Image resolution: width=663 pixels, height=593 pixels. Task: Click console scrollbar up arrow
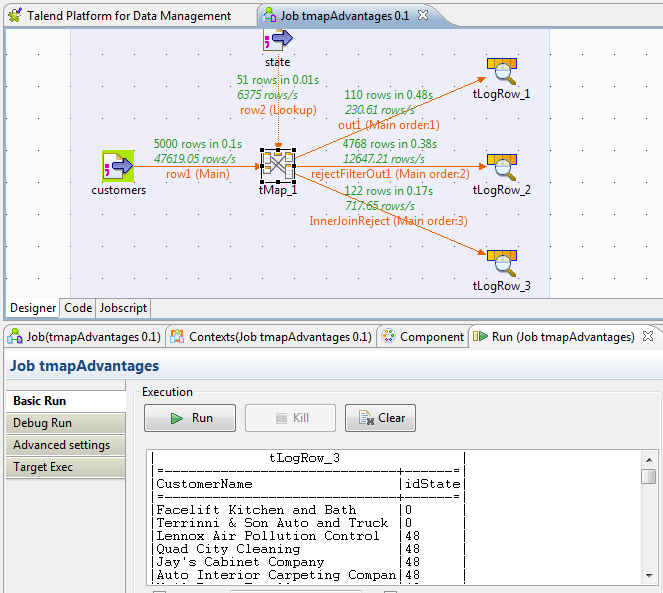tap(649, 459)
